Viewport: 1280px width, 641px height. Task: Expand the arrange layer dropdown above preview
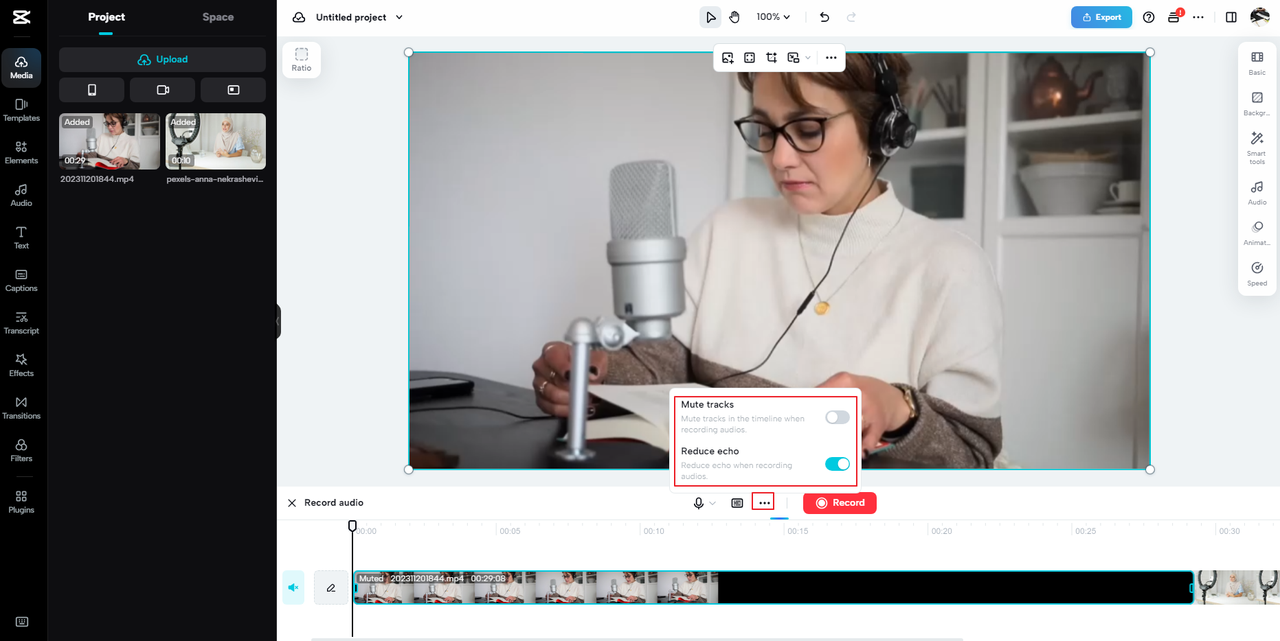[x=807, y=58]
